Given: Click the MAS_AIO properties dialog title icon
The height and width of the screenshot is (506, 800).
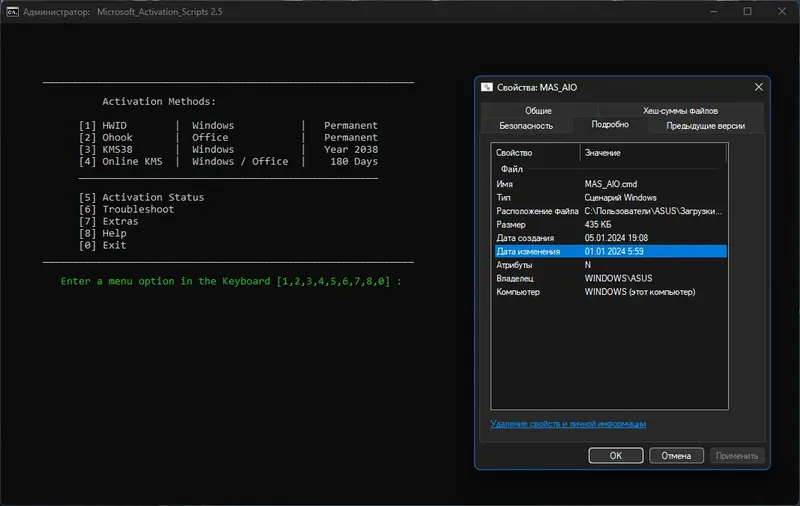Looking at the screenshot, I should tap(487, 88).
